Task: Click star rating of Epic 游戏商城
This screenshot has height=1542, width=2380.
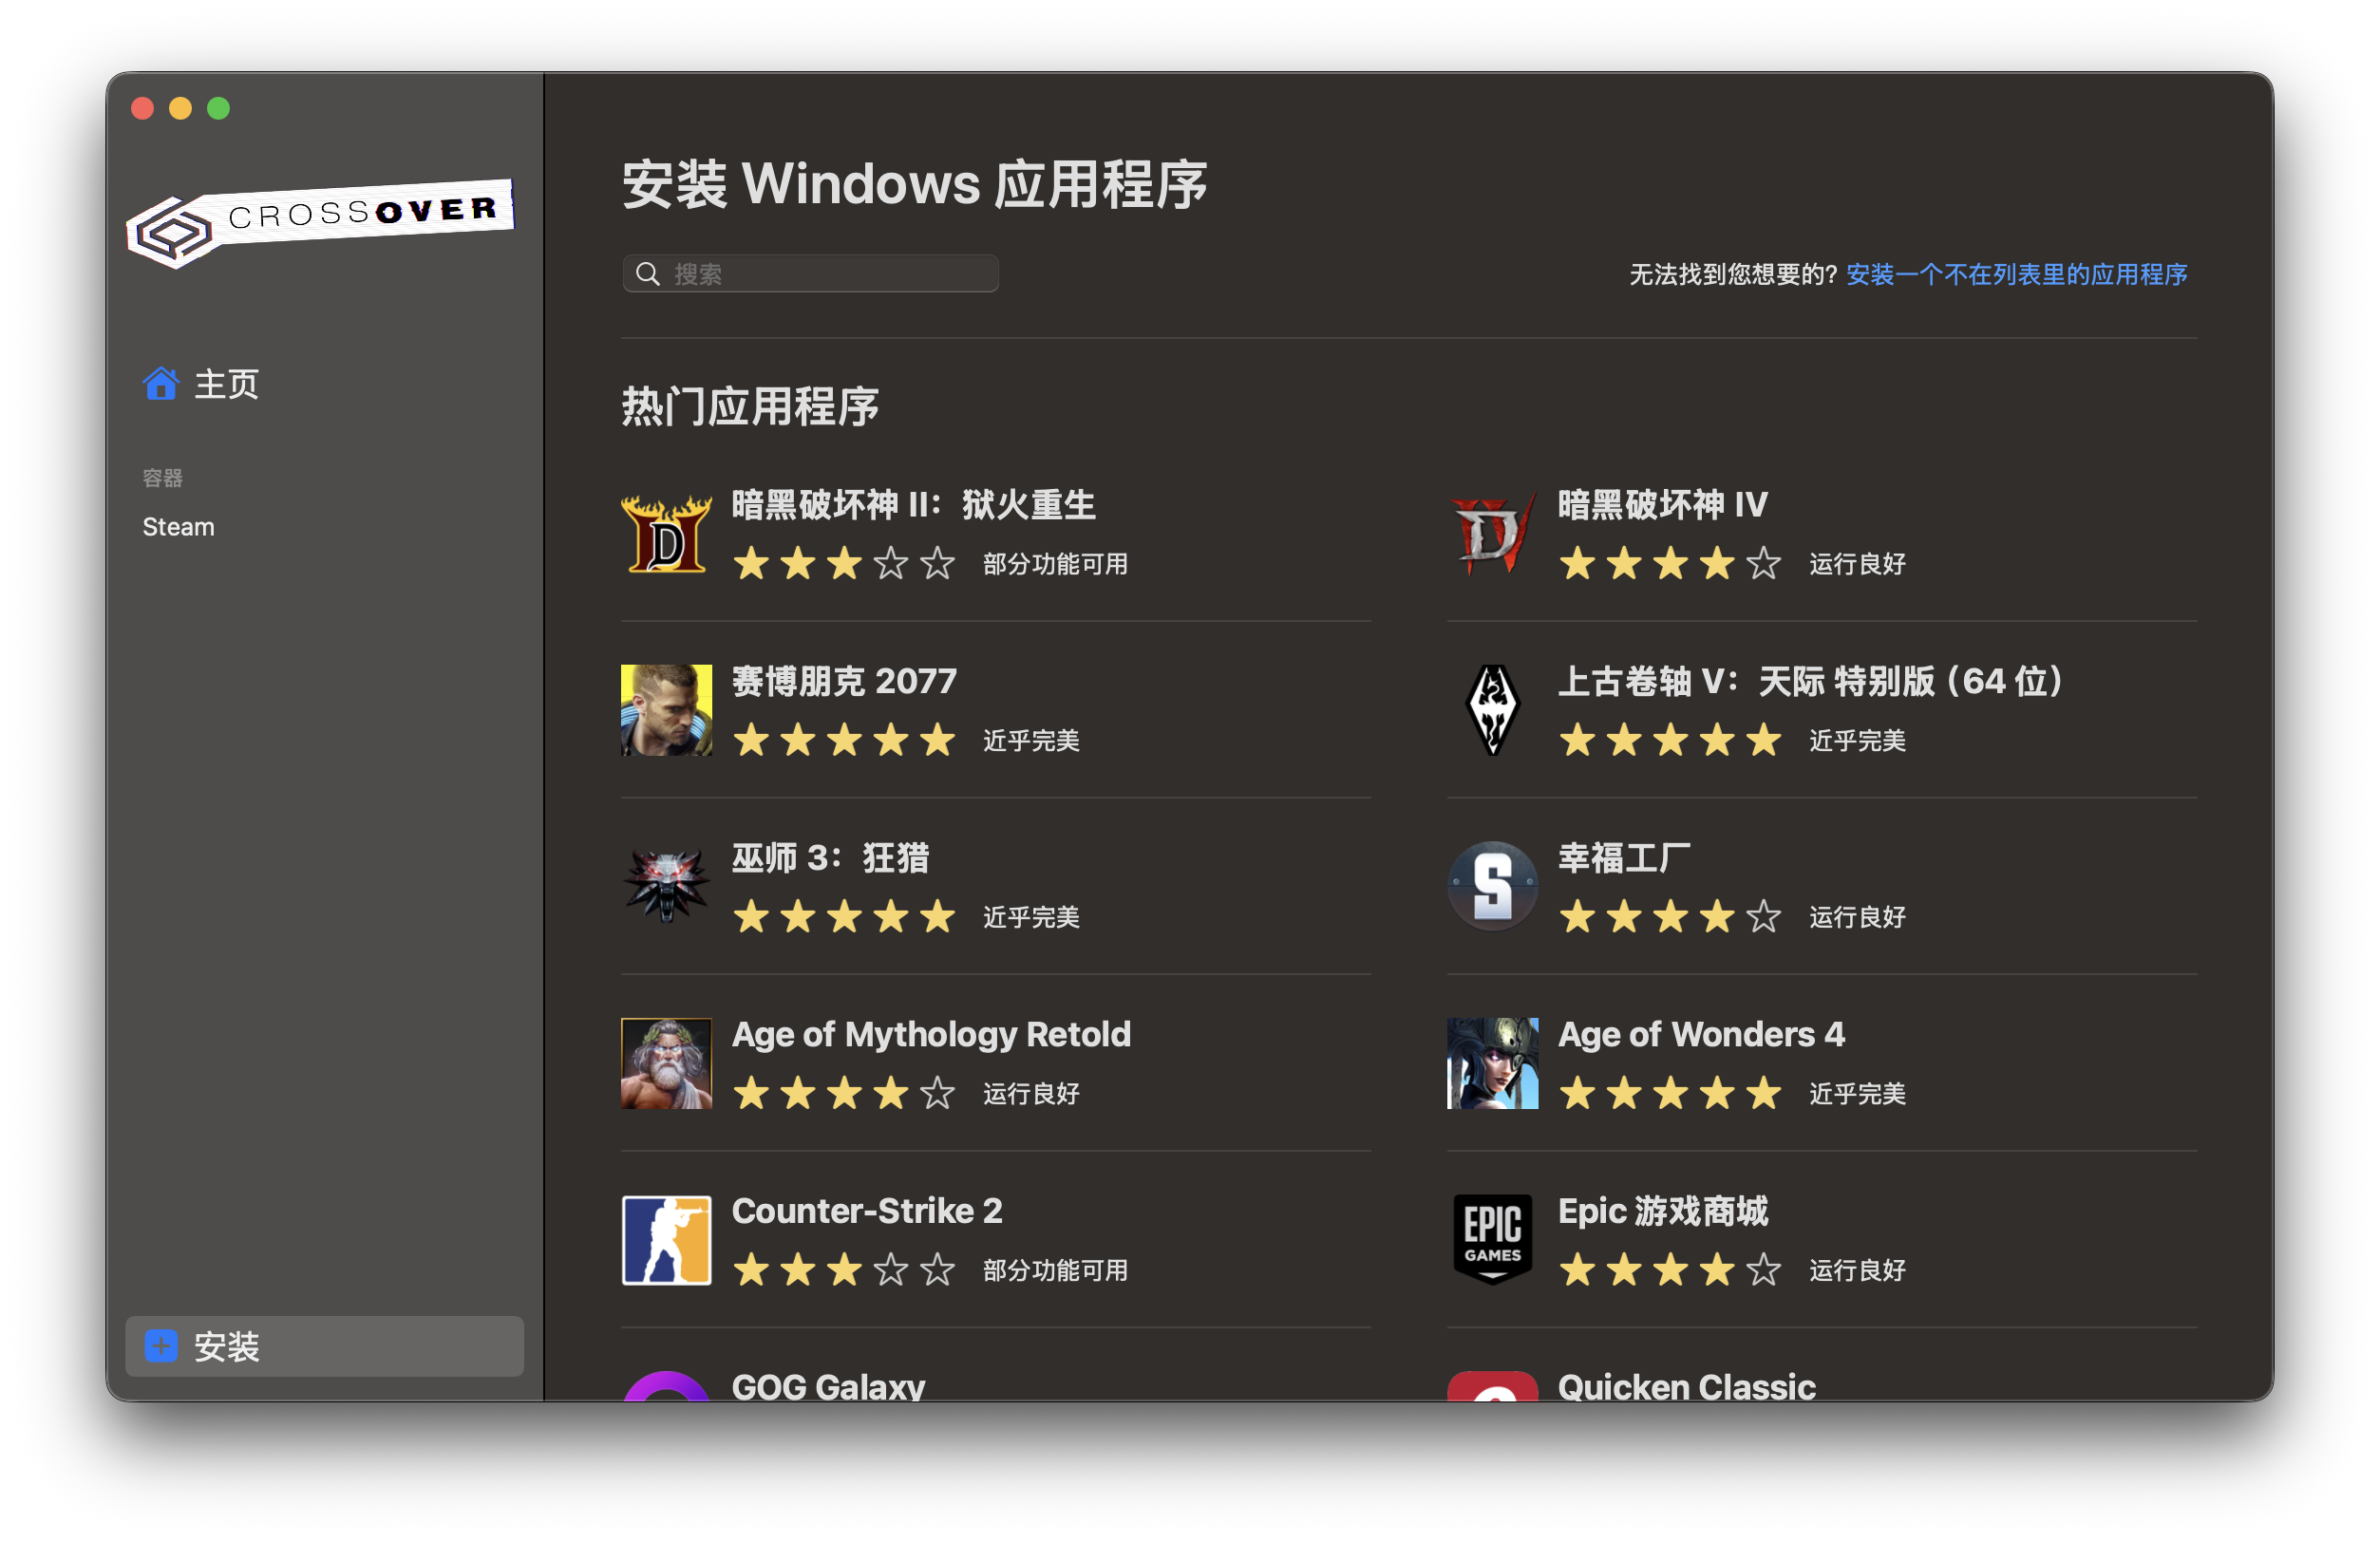Action: (1669, 1270)
